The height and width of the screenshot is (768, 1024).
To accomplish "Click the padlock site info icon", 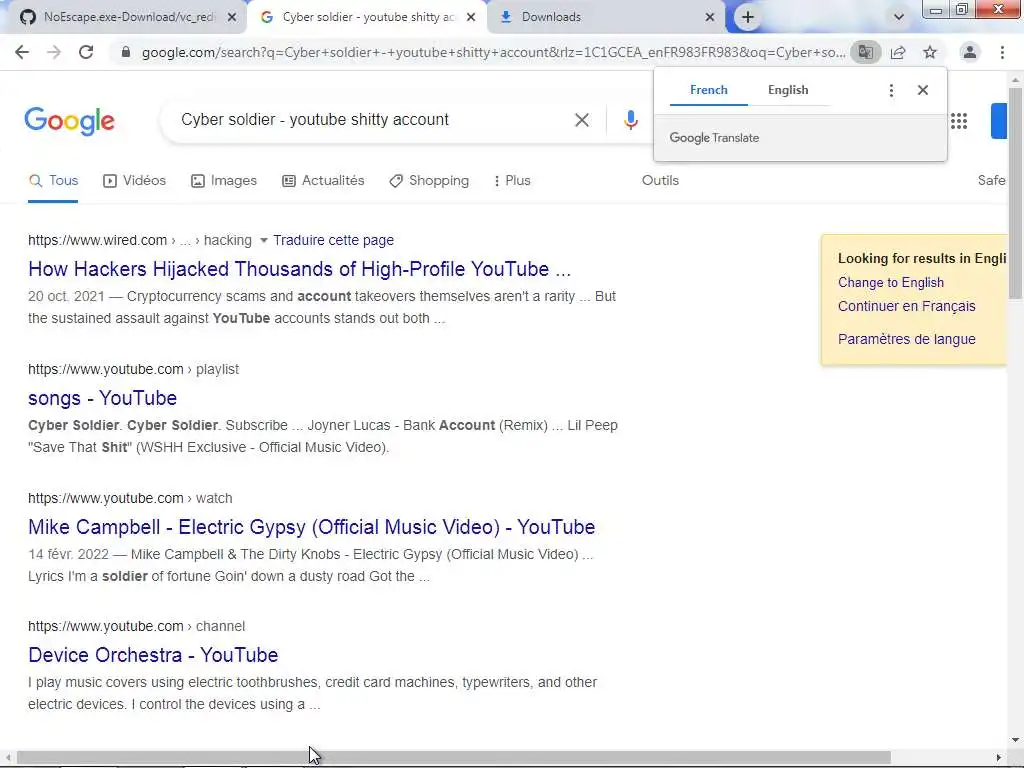I will click(125, 52).
